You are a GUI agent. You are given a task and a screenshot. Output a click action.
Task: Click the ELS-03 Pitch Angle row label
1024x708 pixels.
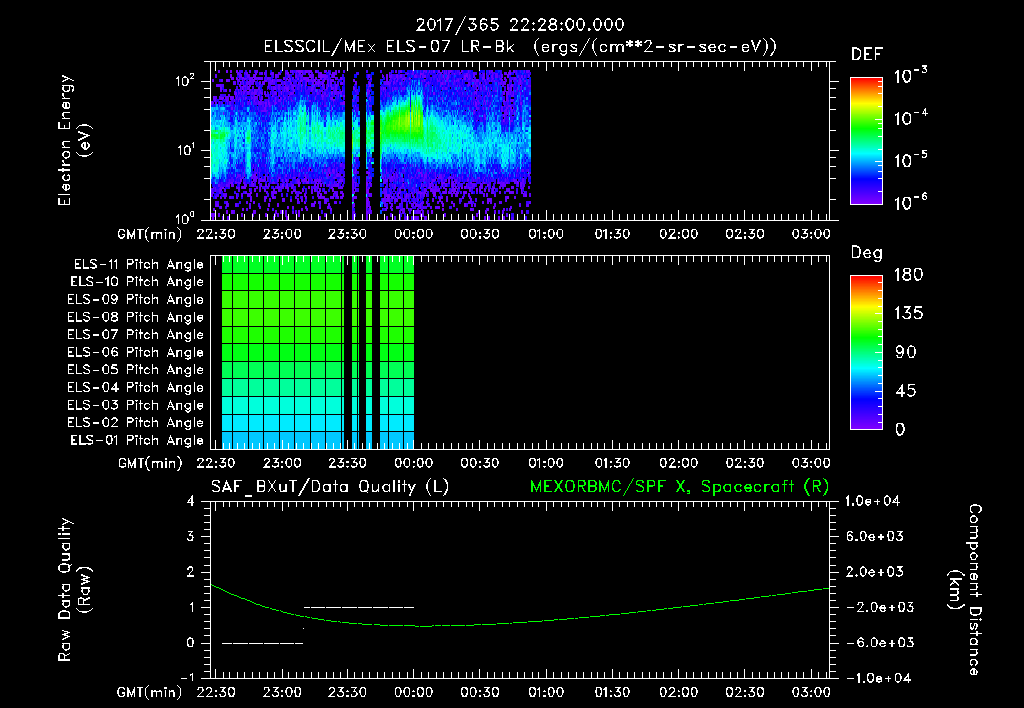[x=135, y=405]
